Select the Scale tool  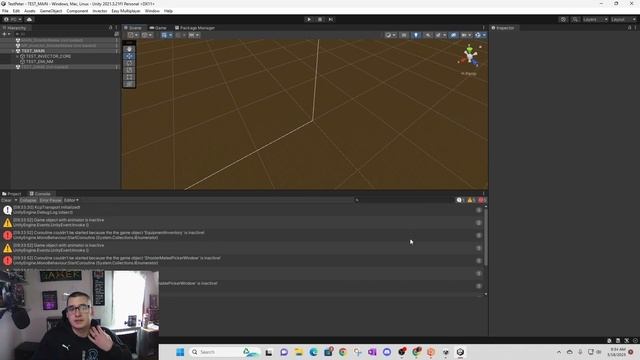129,70
